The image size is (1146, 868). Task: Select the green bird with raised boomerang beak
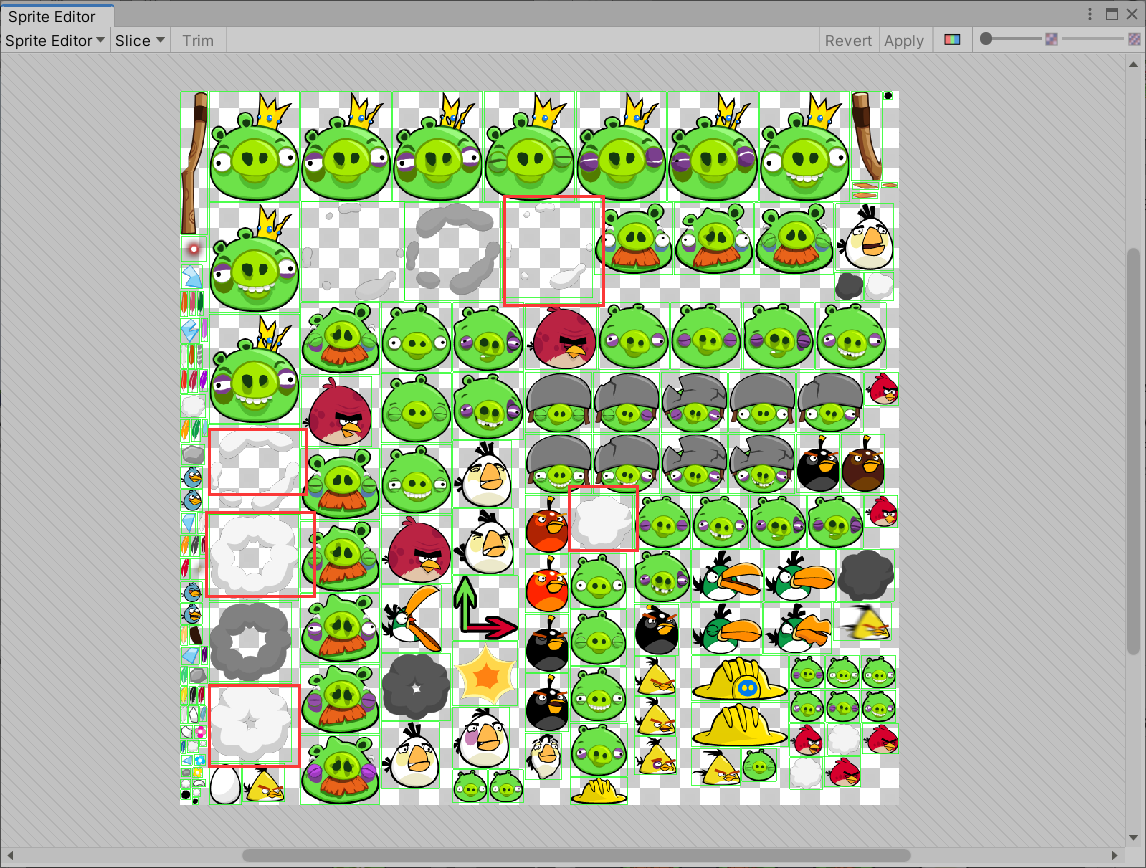point(410,618)
